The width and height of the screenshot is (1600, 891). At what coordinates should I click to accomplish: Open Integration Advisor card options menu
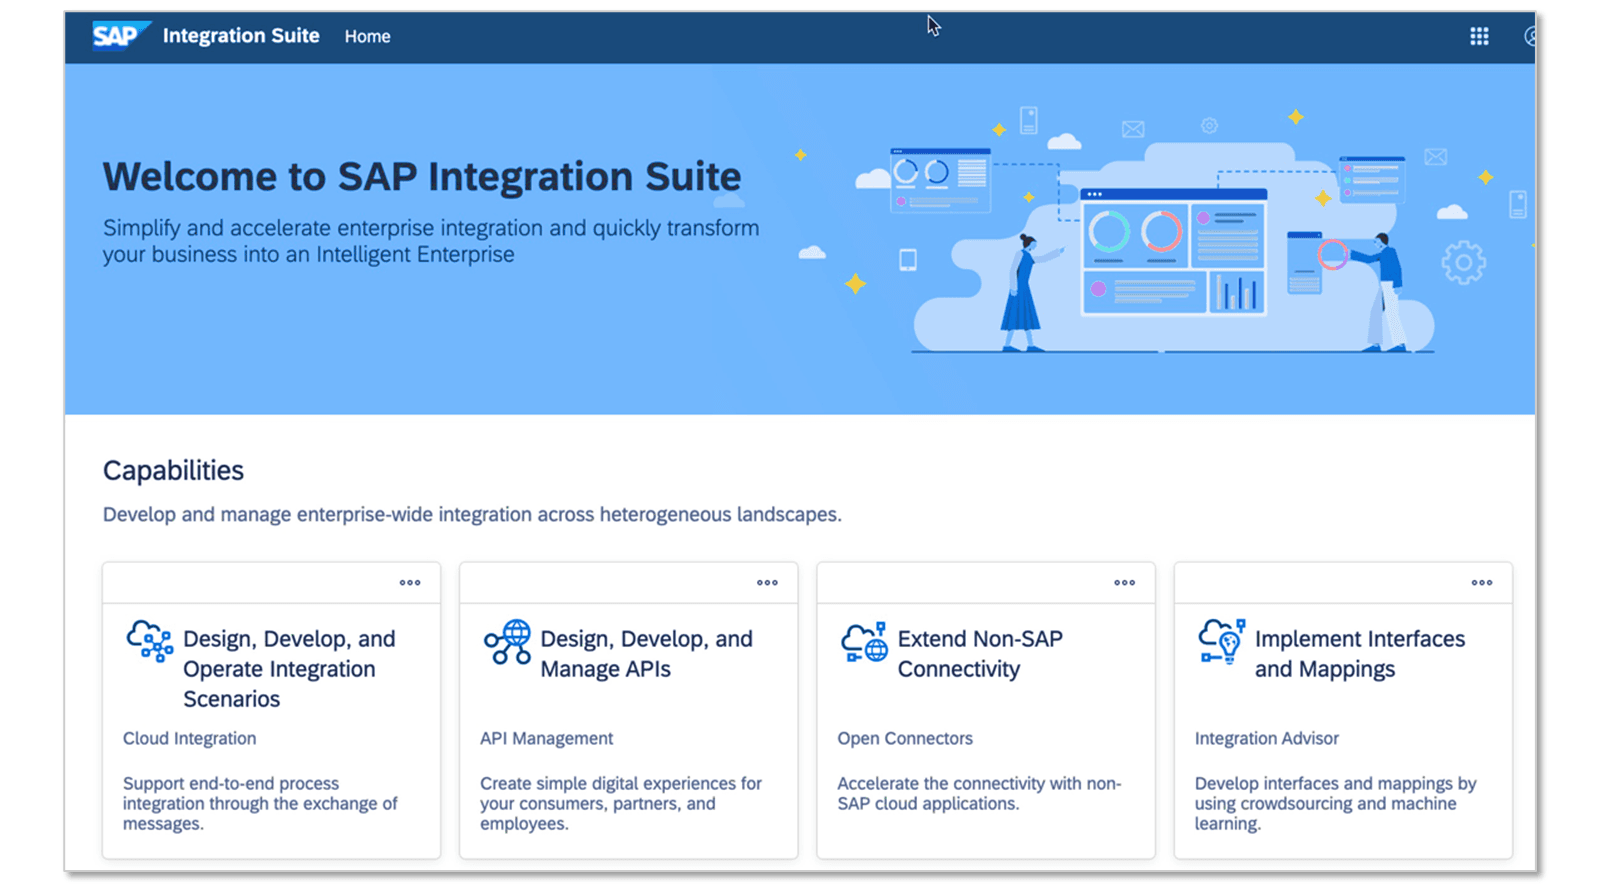click(1482, 583)
